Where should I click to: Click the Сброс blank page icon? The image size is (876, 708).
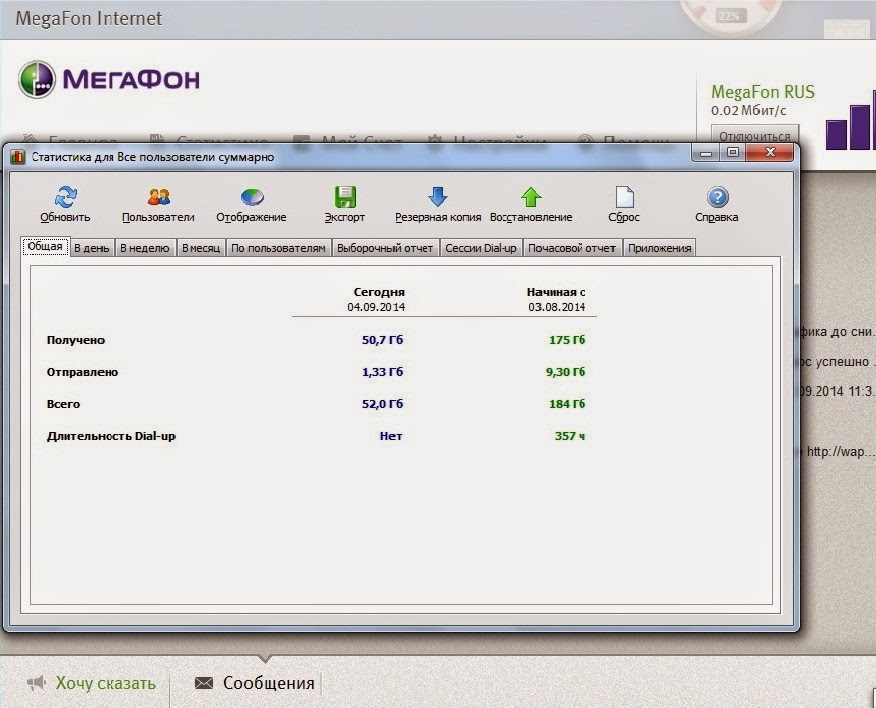(x=625, y=197)
